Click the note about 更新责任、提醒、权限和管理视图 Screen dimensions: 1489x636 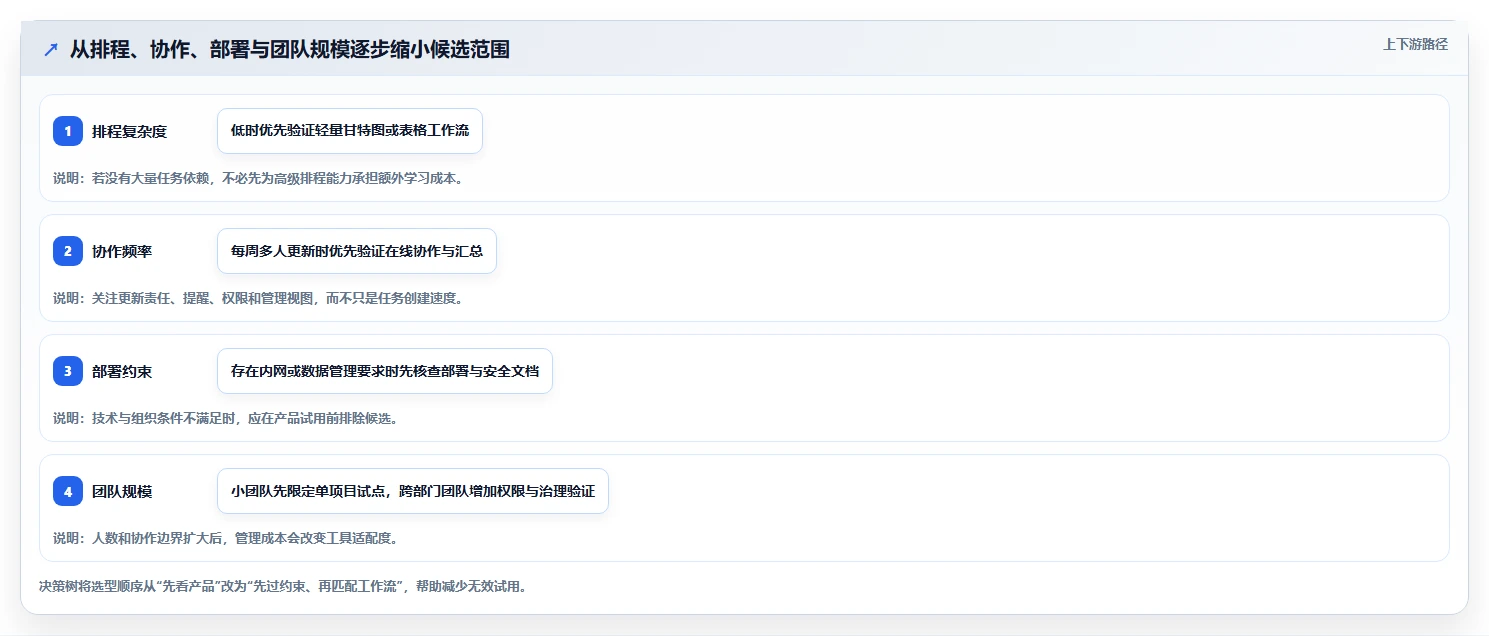point(258,298)
